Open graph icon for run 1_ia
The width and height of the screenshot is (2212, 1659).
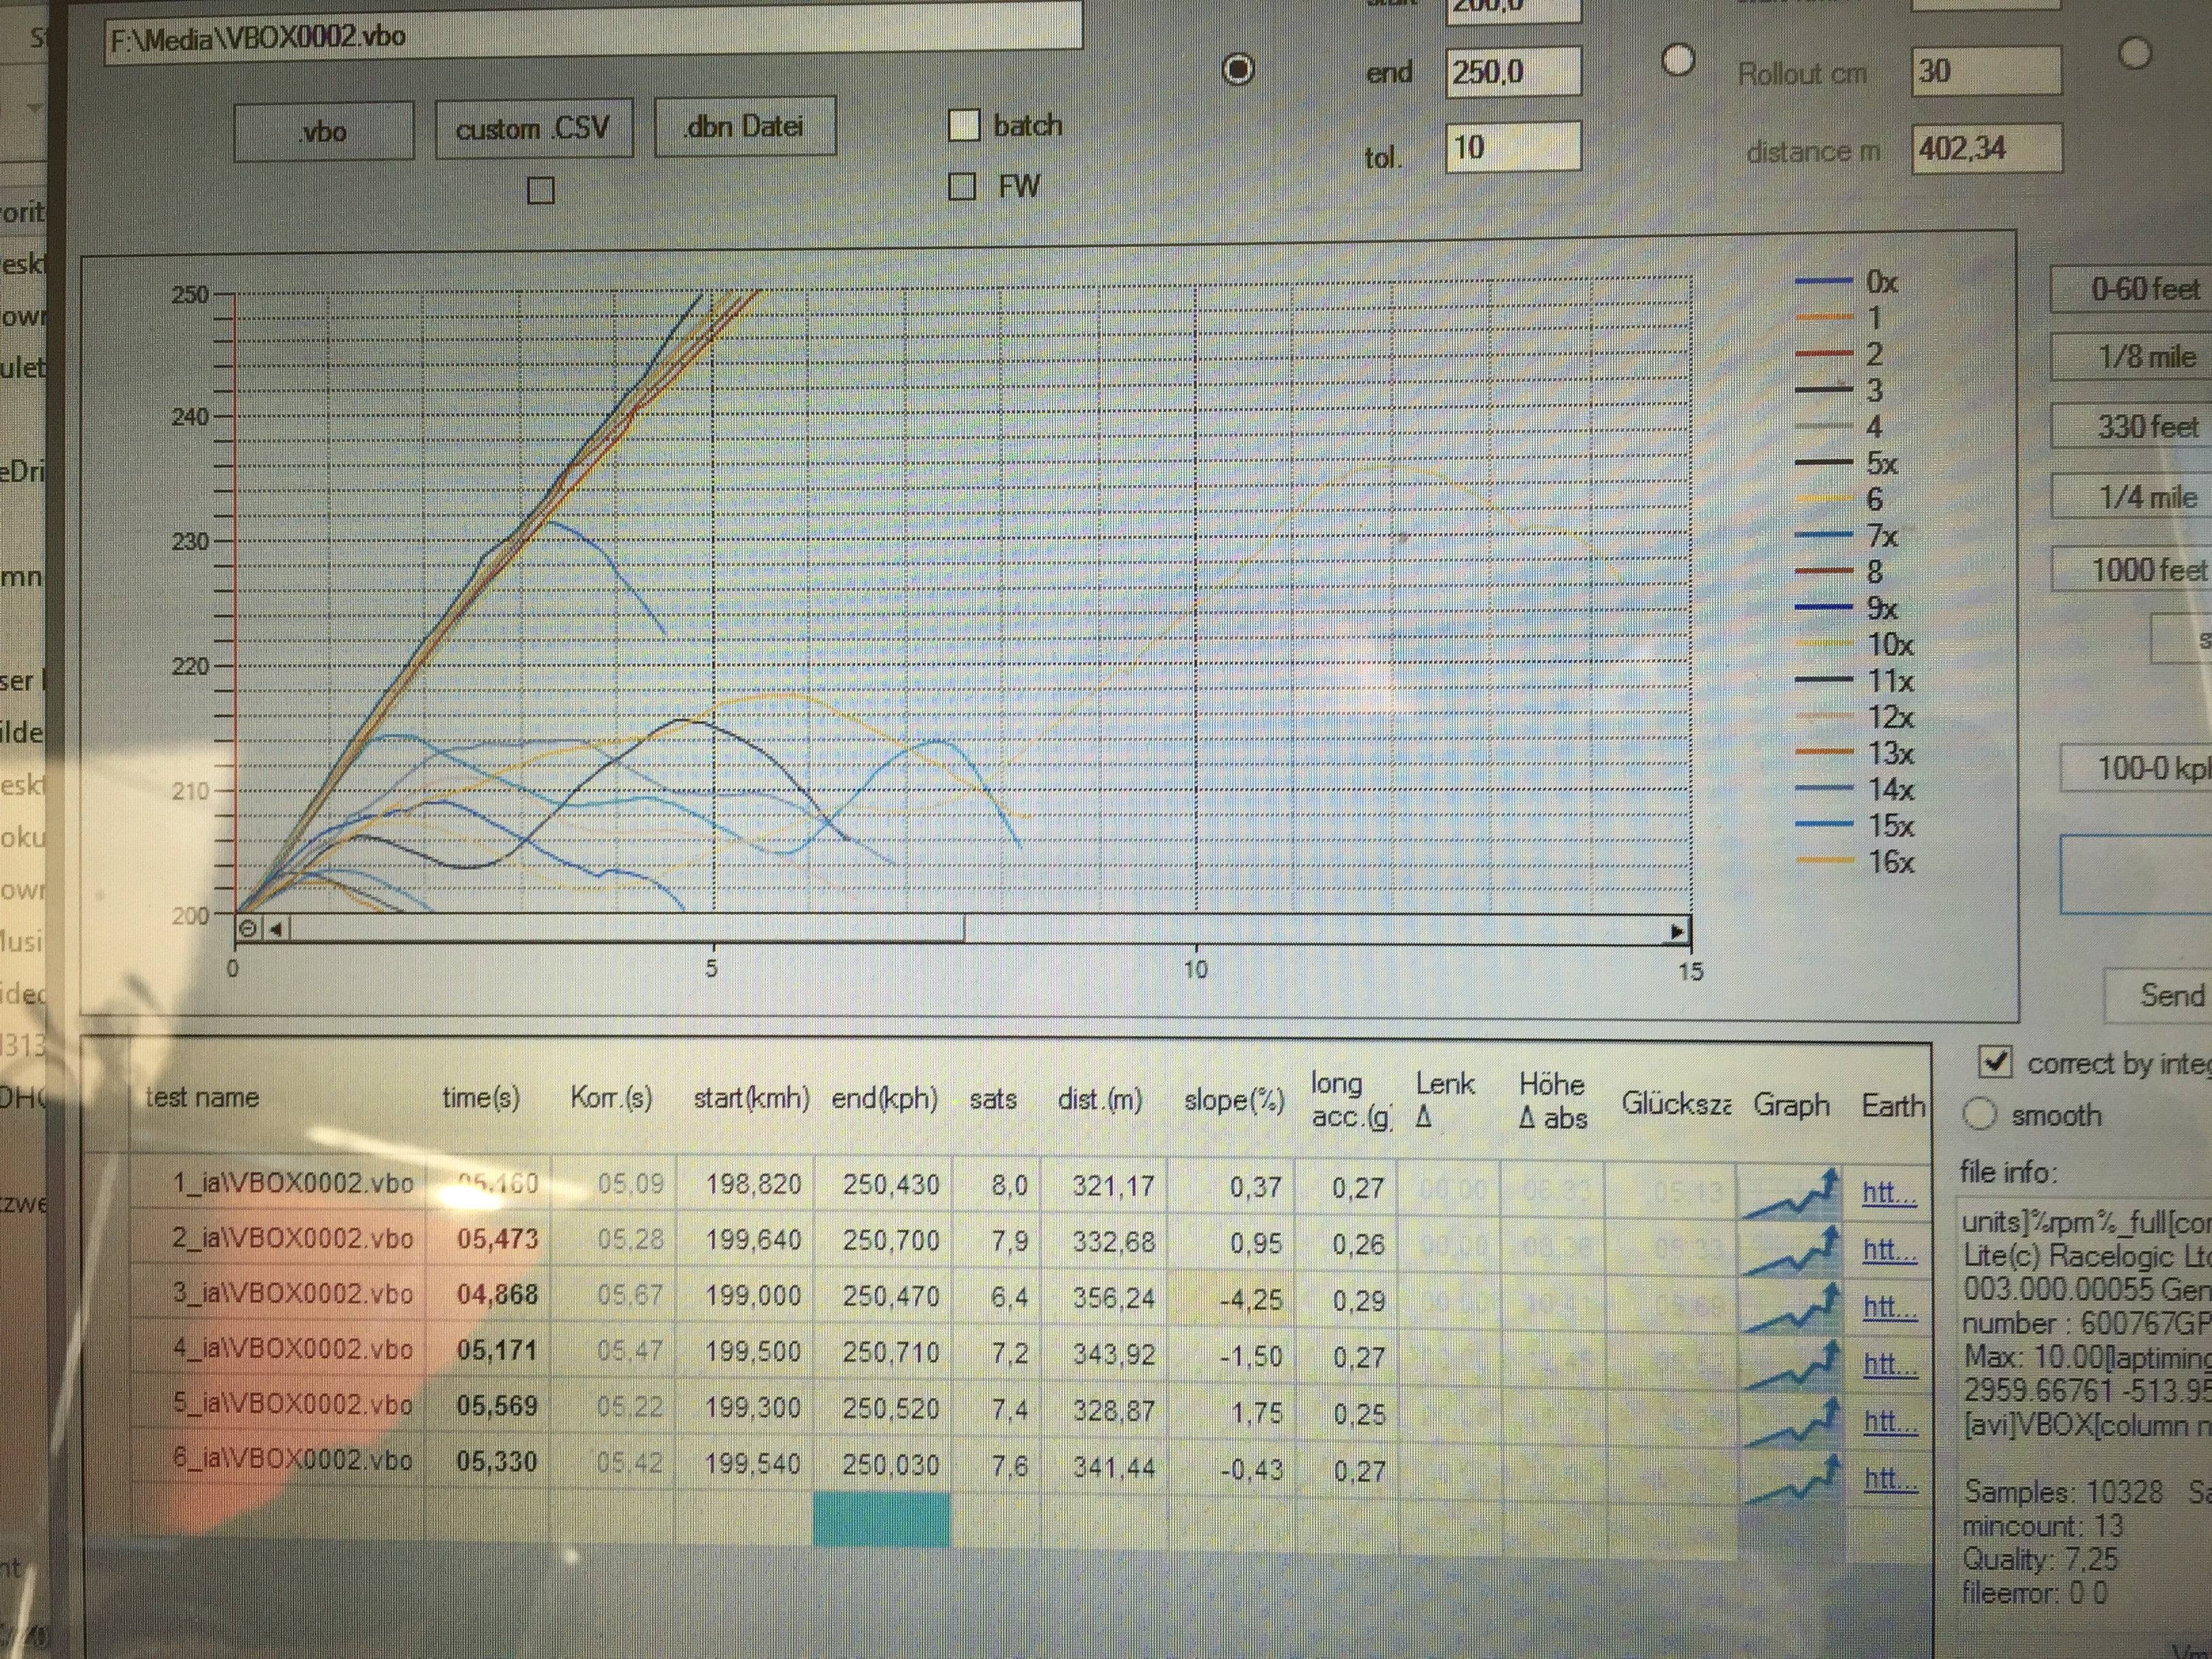[1791, 1193]
